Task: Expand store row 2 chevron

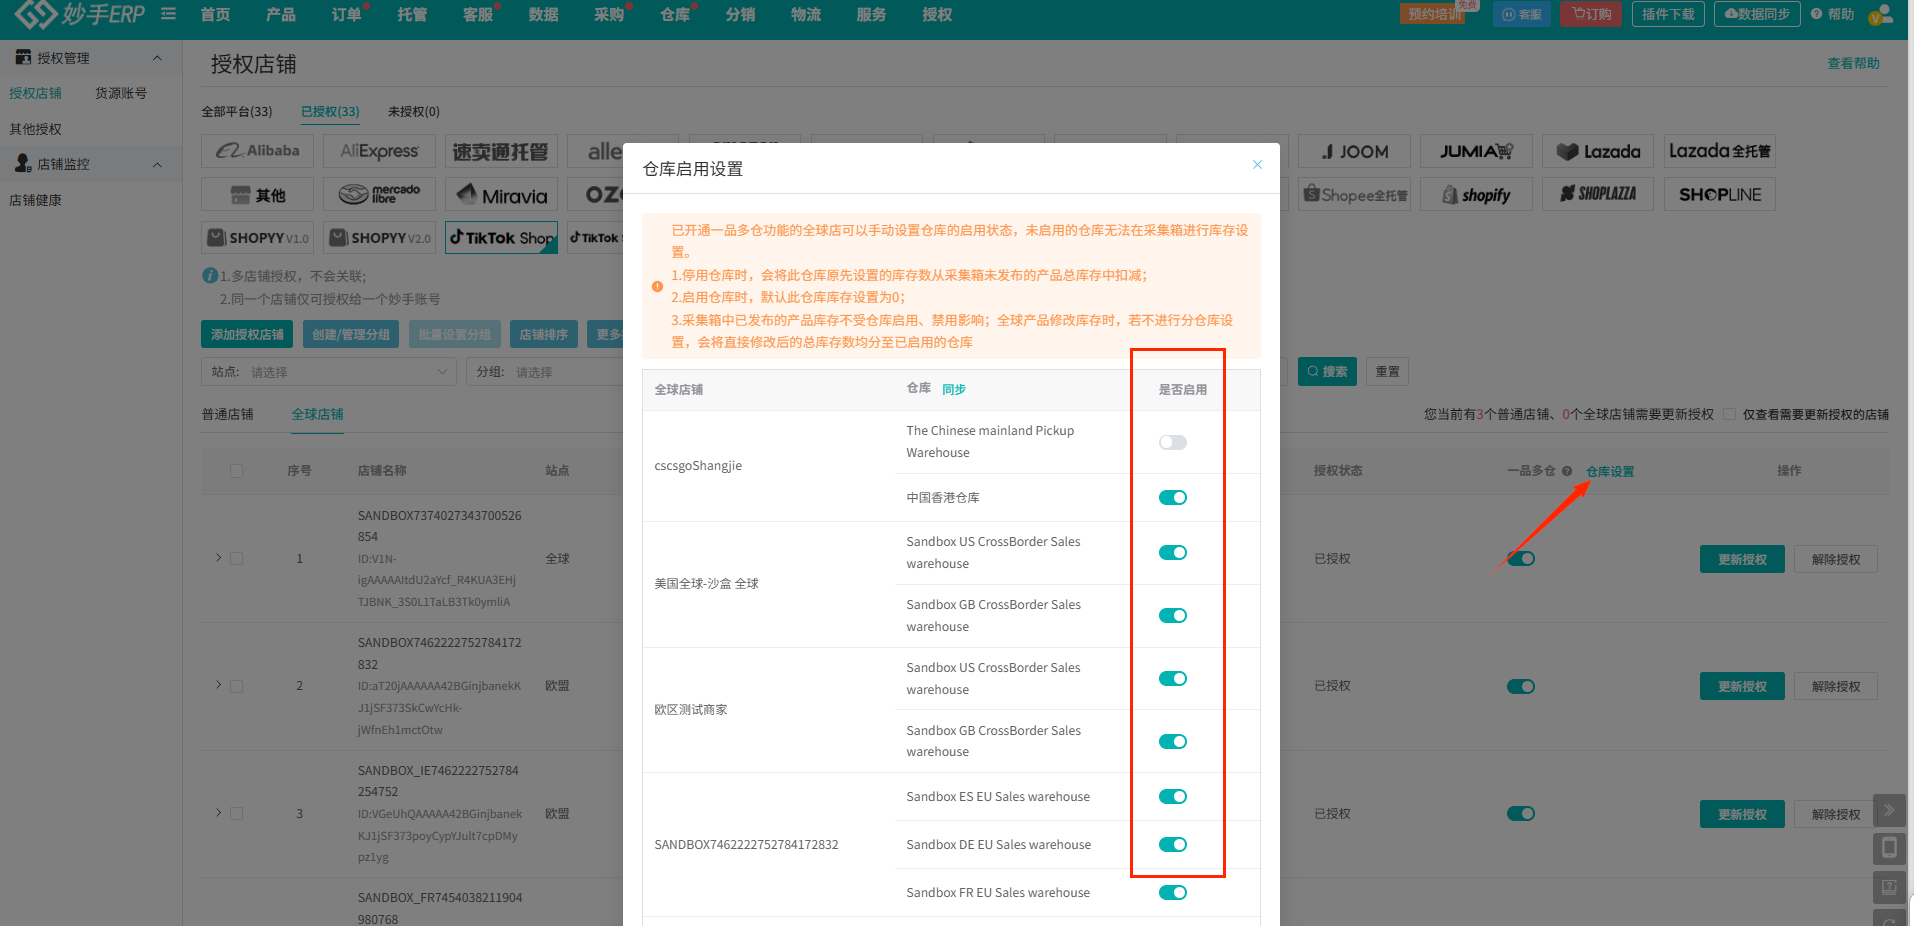Action: pos(218,685)
